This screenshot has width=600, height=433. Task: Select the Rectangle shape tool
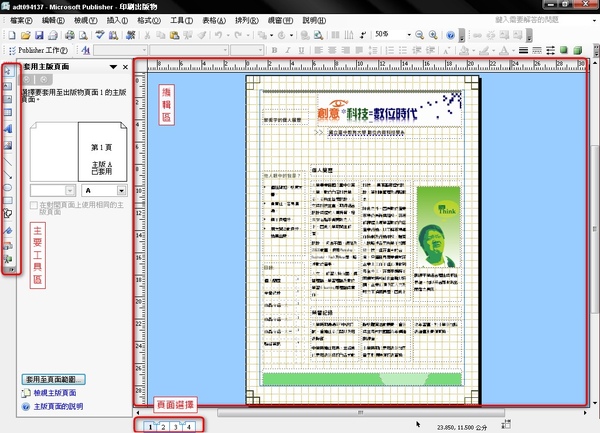point(8,200)
